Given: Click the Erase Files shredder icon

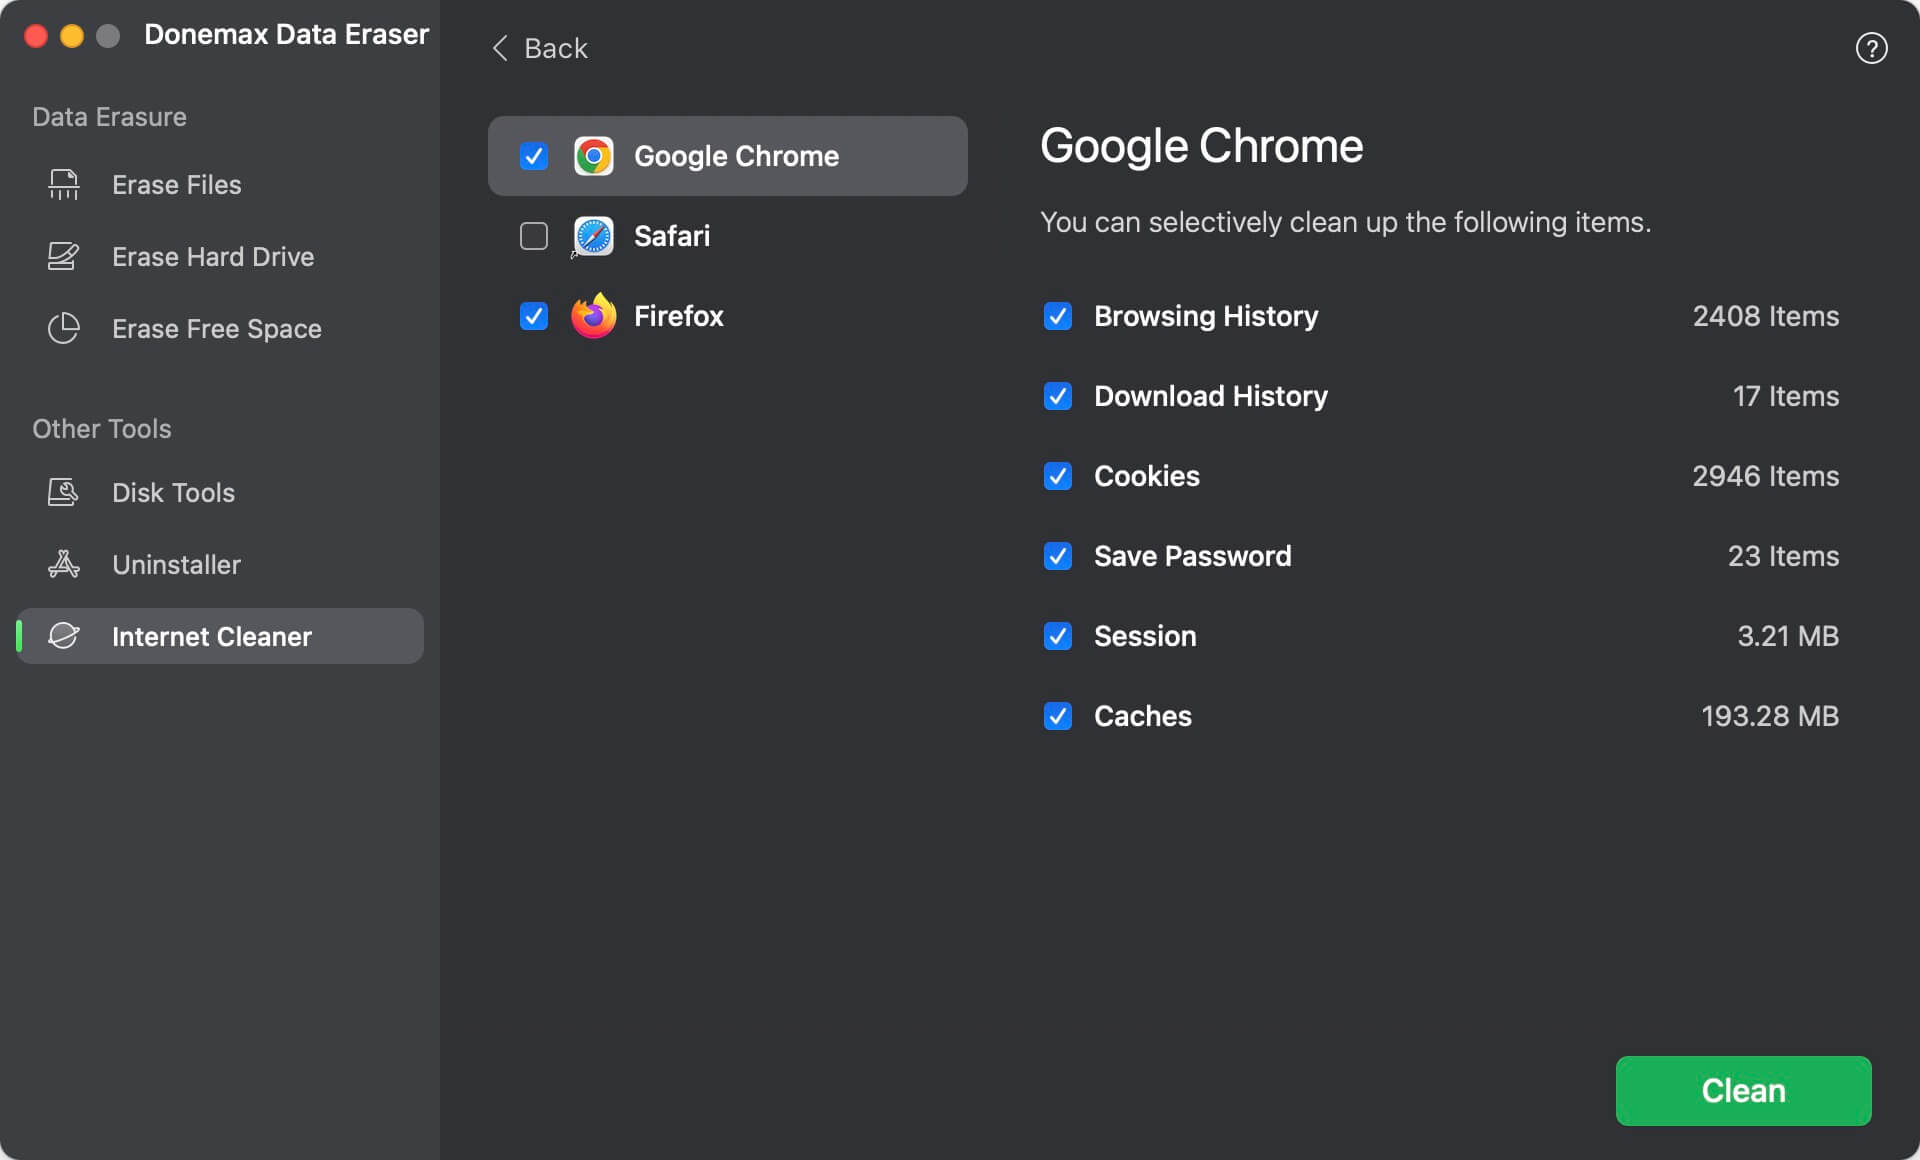Looking at the screenshot, I should coord(64,185).
